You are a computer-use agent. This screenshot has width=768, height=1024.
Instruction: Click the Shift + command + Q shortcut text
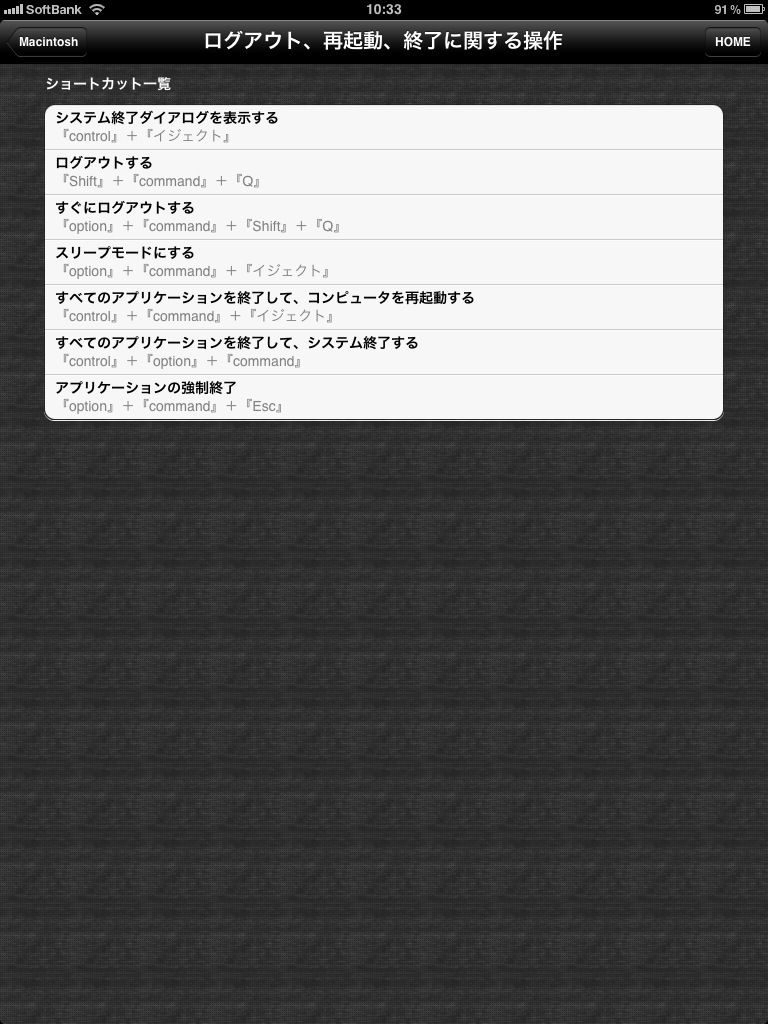[161, 182]
